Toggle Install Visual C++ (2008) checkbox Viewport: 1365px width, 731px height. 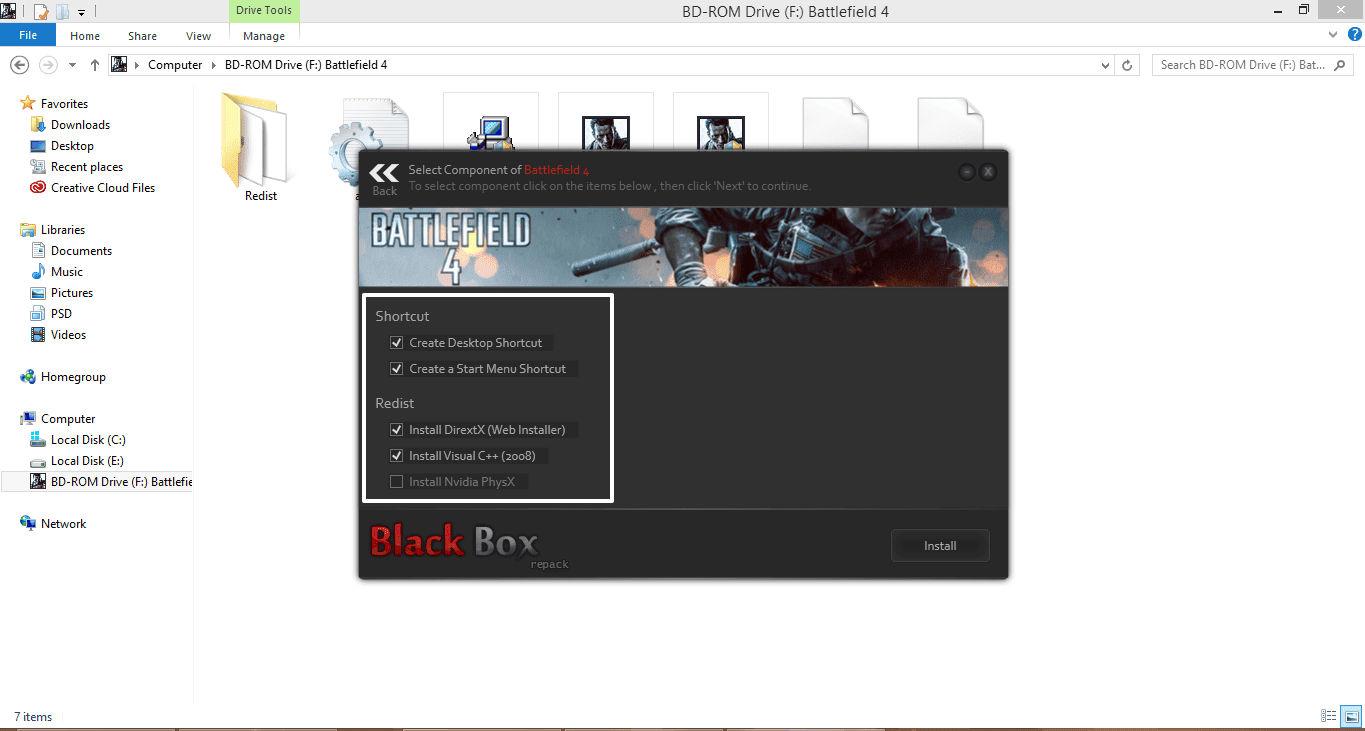(397, 455)
